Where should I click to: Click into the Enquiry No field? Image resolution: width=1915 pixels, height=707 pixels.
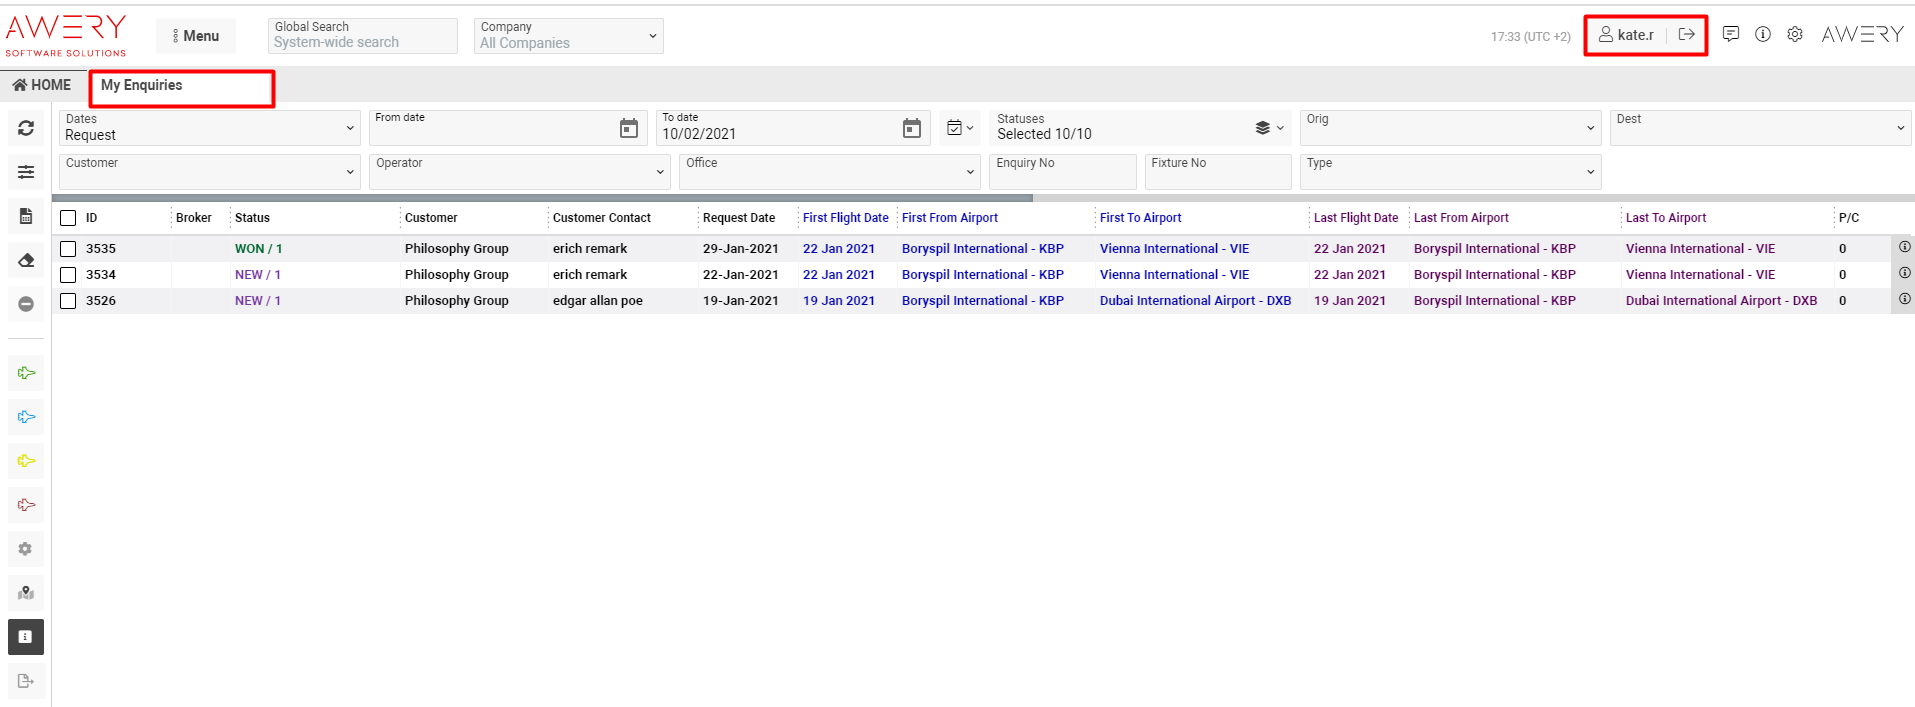[x=1061, y=172]
